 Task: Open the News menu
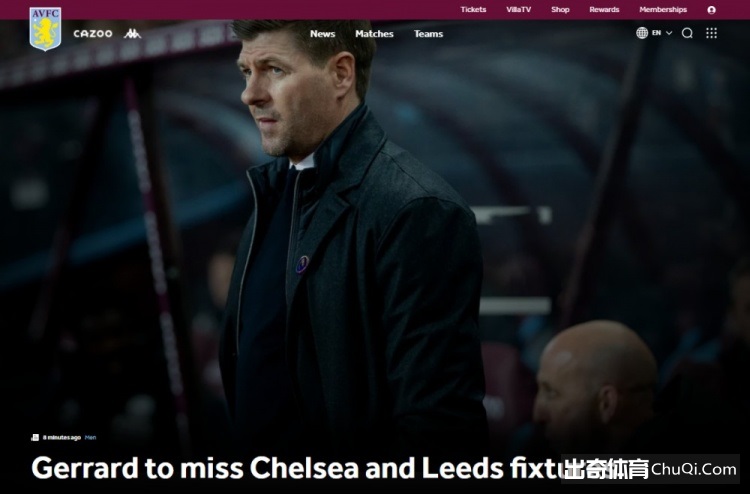(322, 34)
